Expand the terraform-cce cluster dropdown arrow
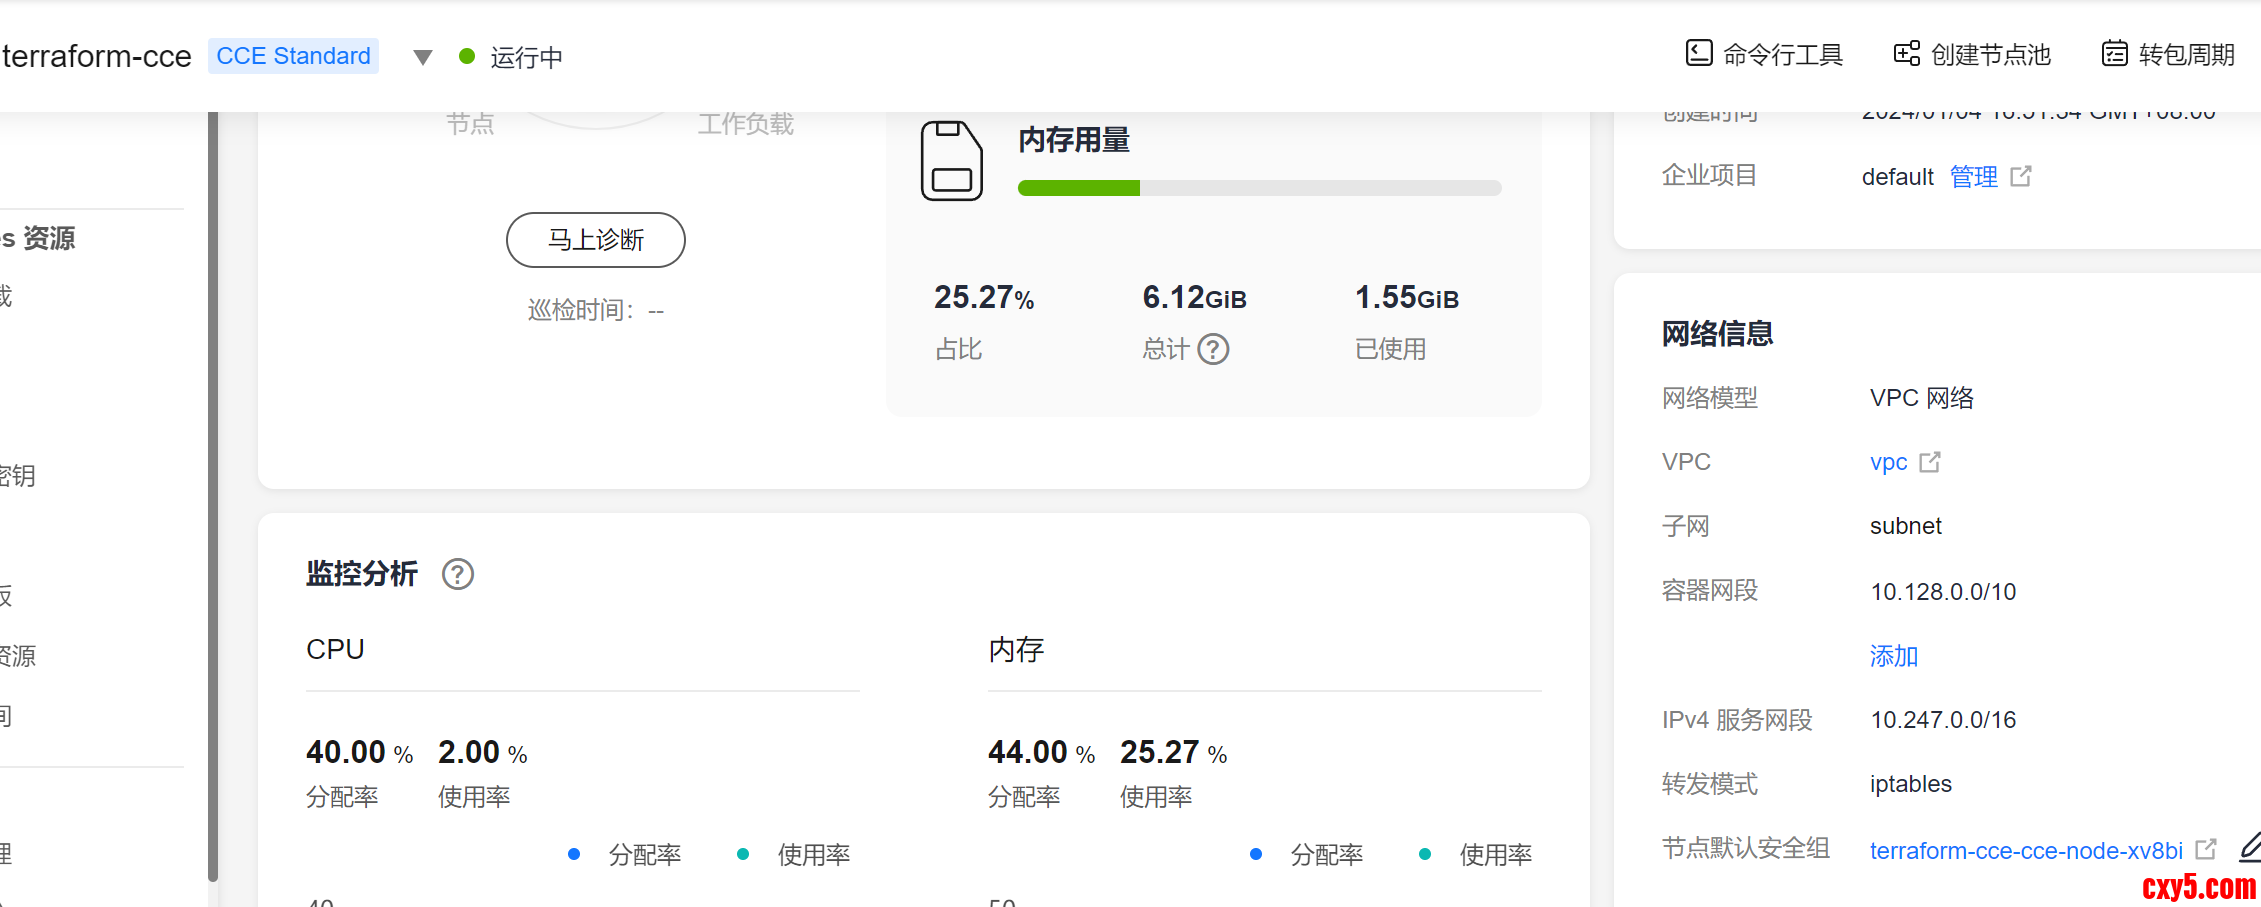 [x=423, y=57]
